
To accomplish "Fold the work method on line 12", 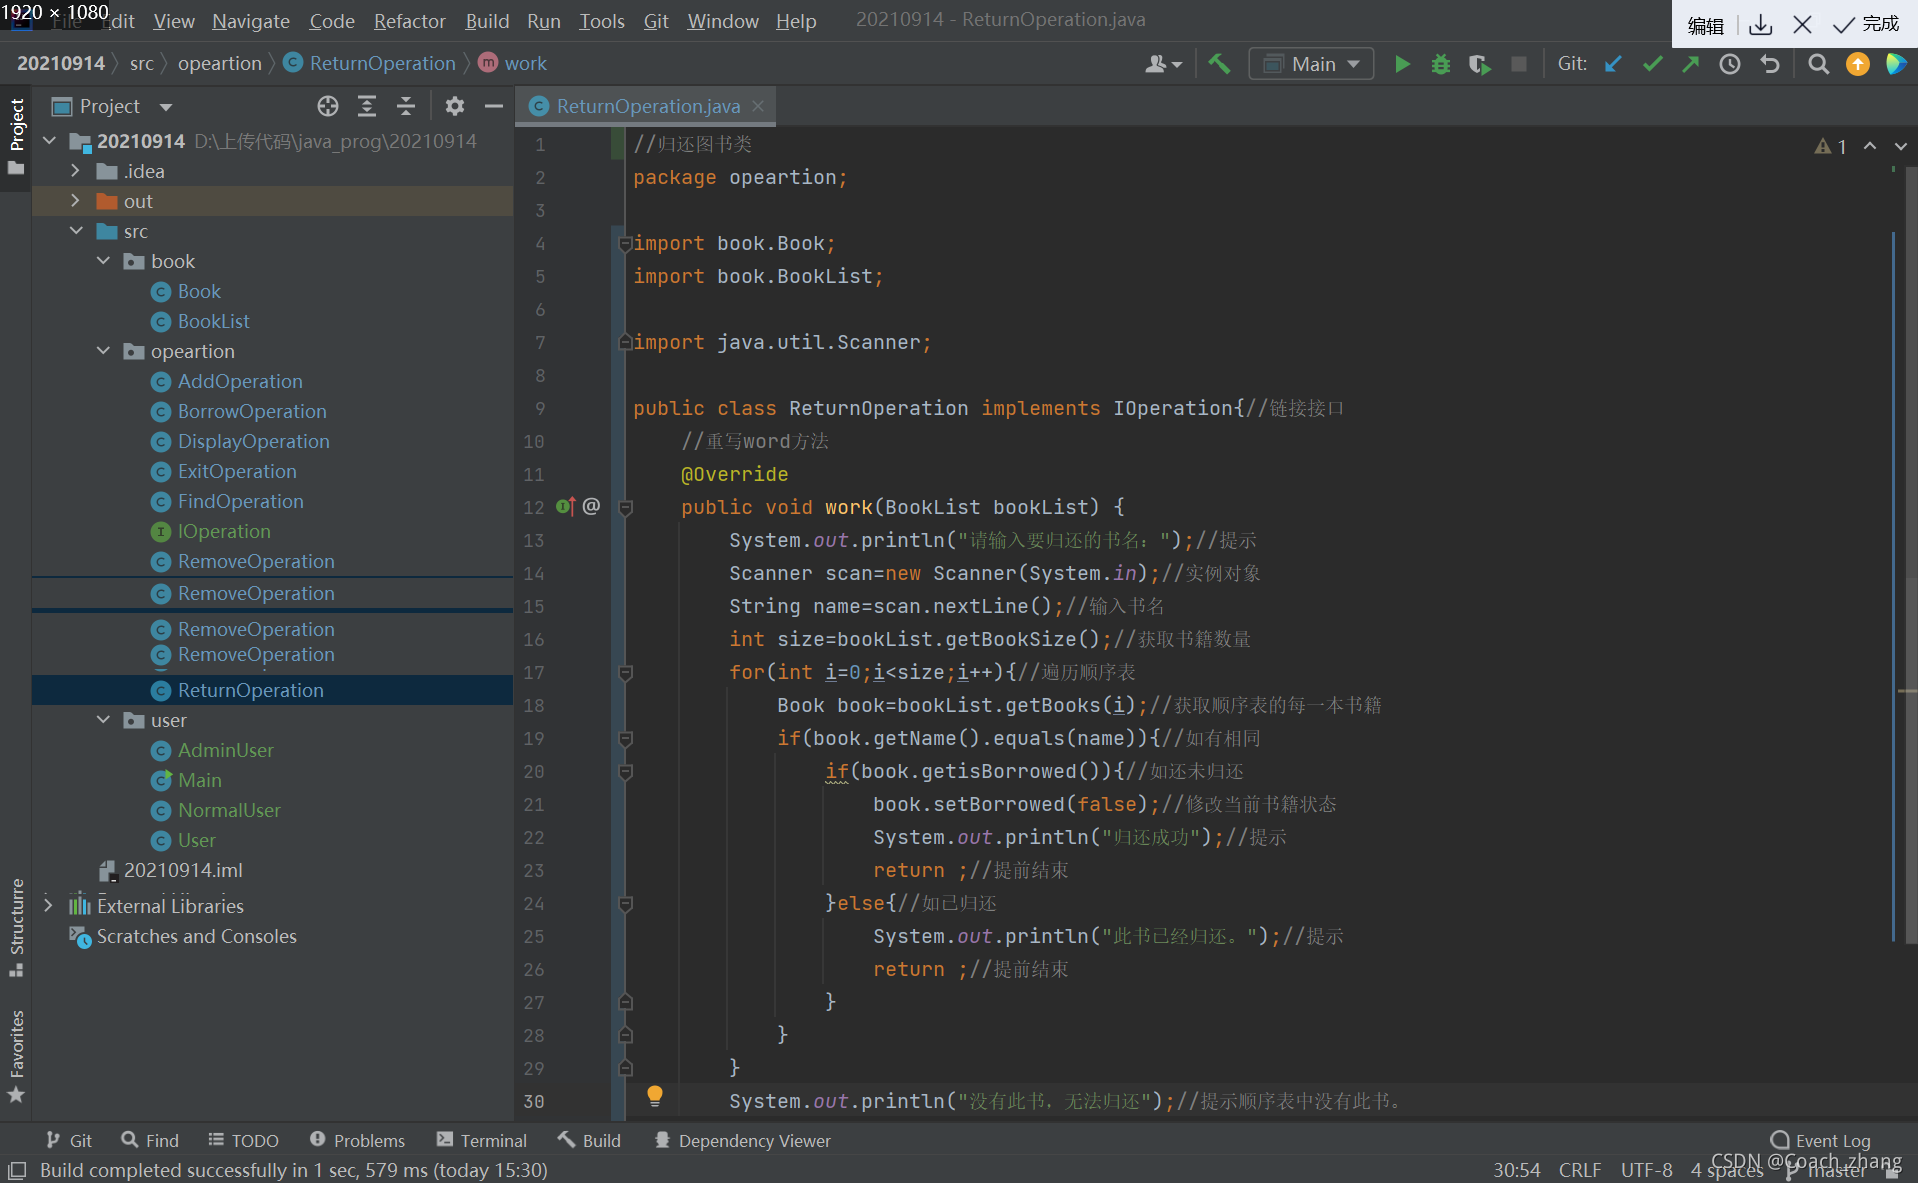I will [x=626, y=507].
